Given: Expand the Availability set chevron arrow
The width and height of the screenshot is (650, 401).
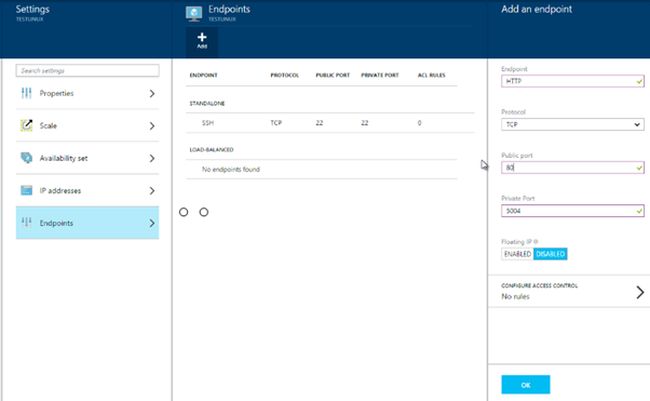Looking at the screenshot, I should click(x=152, y=158).
